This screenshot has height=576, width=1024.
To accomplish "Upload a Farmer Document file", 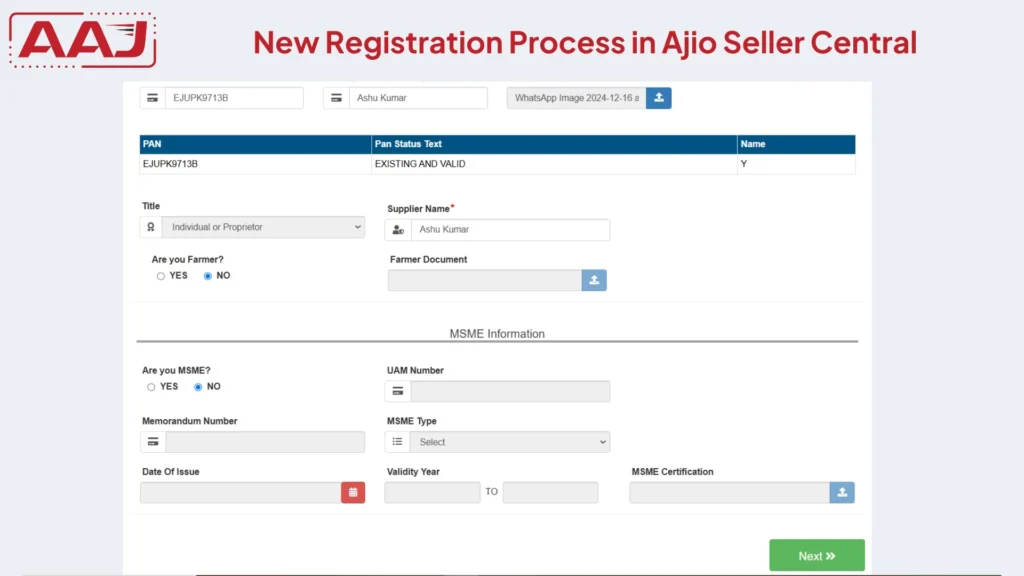I will (594, 280).
